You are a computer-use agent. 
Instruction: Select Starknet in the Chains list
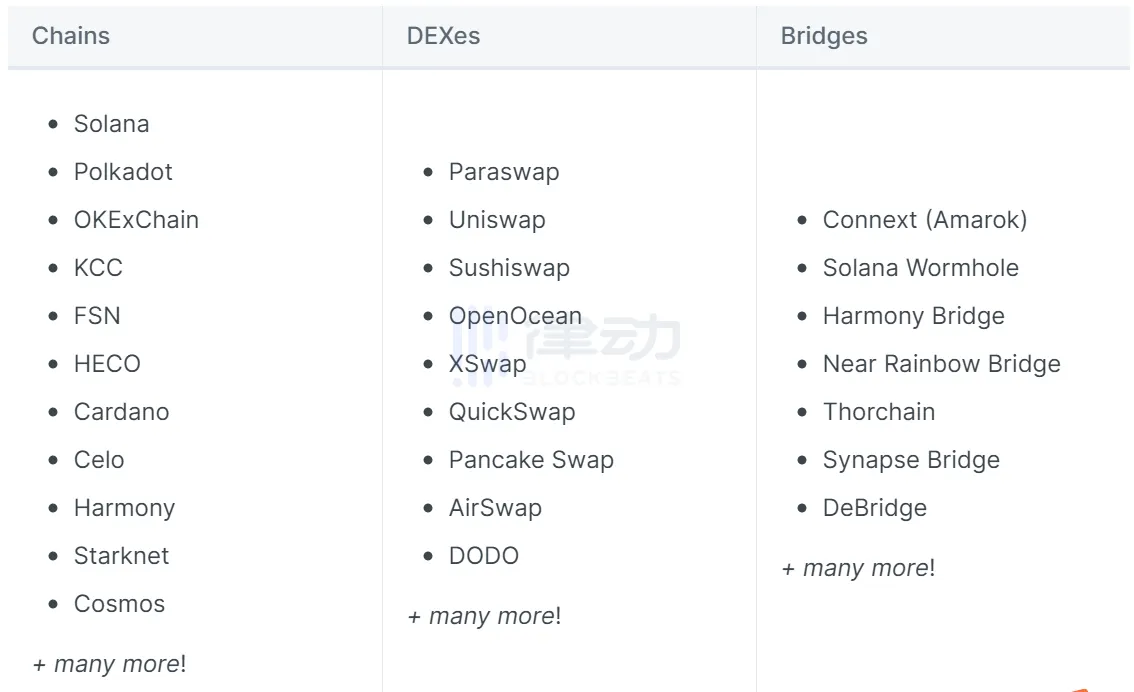tap(121, 556)
